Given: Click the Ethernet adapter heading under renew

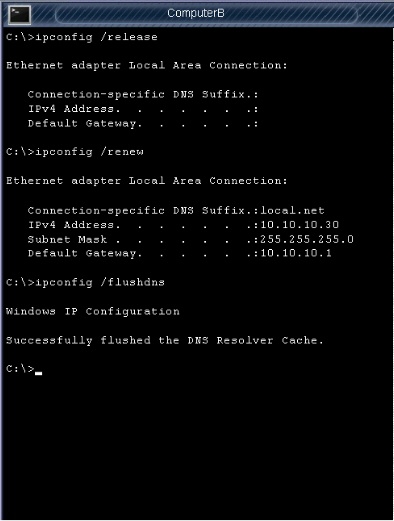Looking at the screenshot, I should [x=147, y=181].
